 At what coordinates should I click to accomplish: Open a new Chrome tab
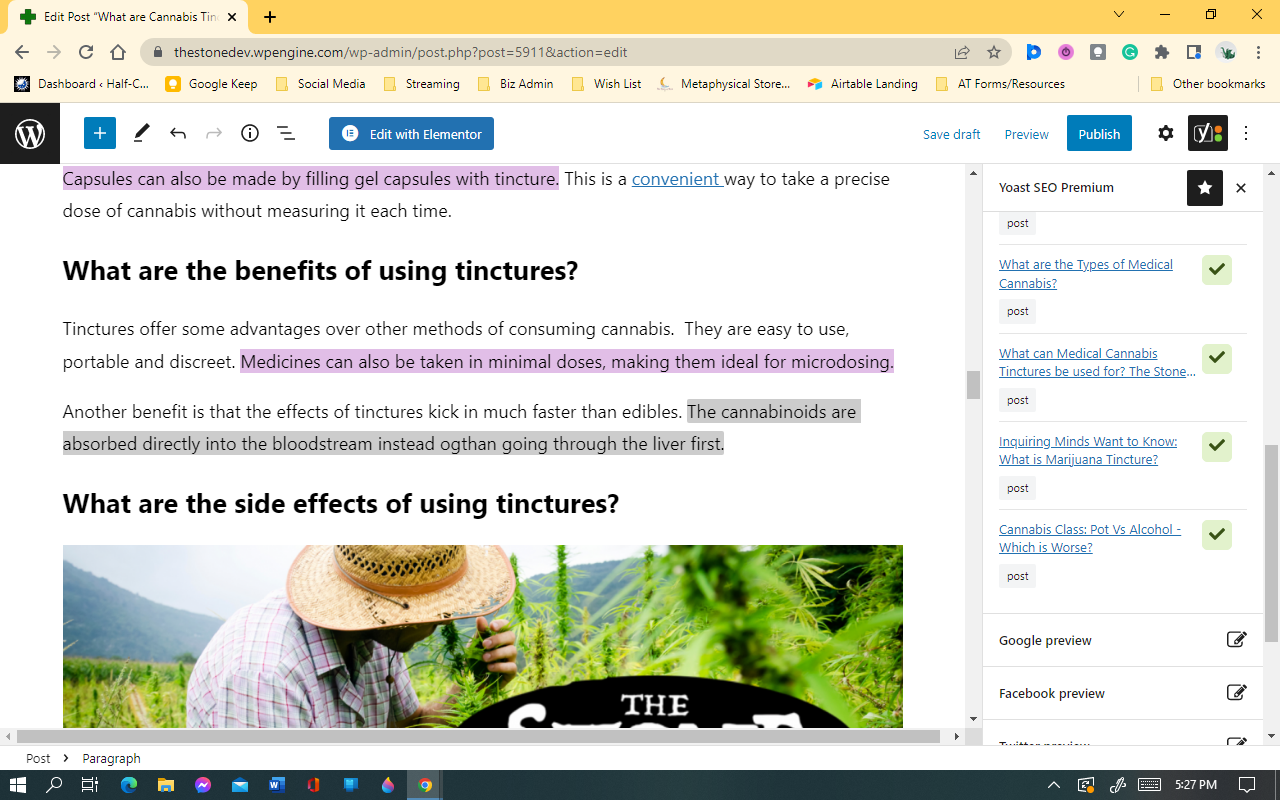click(270, 17)
